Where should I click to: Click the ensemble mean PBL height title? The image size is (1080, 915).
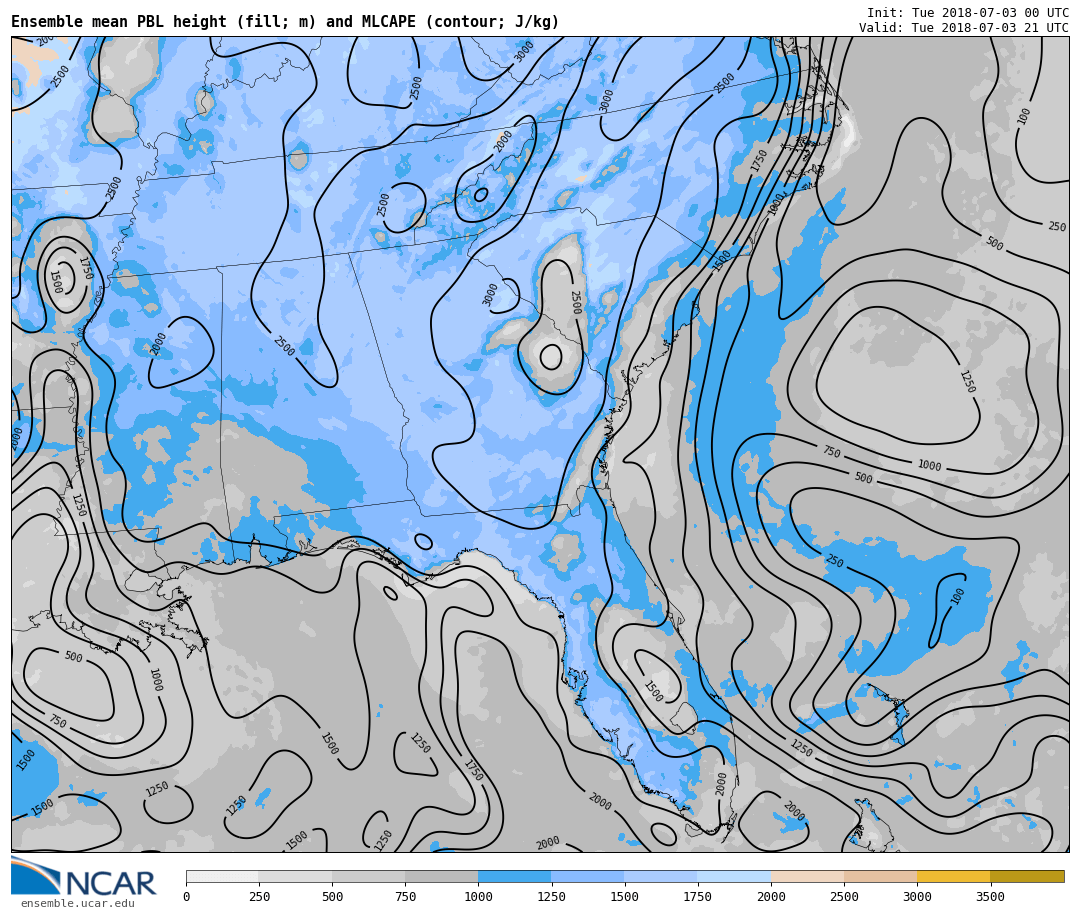point(285,22)
